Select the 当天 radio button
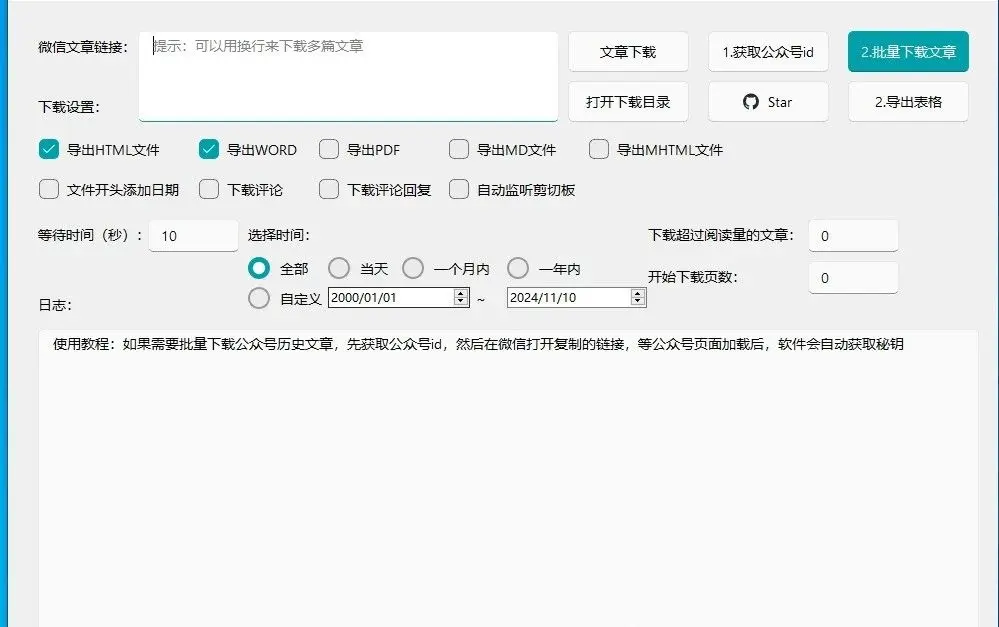Screen dimensions: 999x627 [339, 268]
